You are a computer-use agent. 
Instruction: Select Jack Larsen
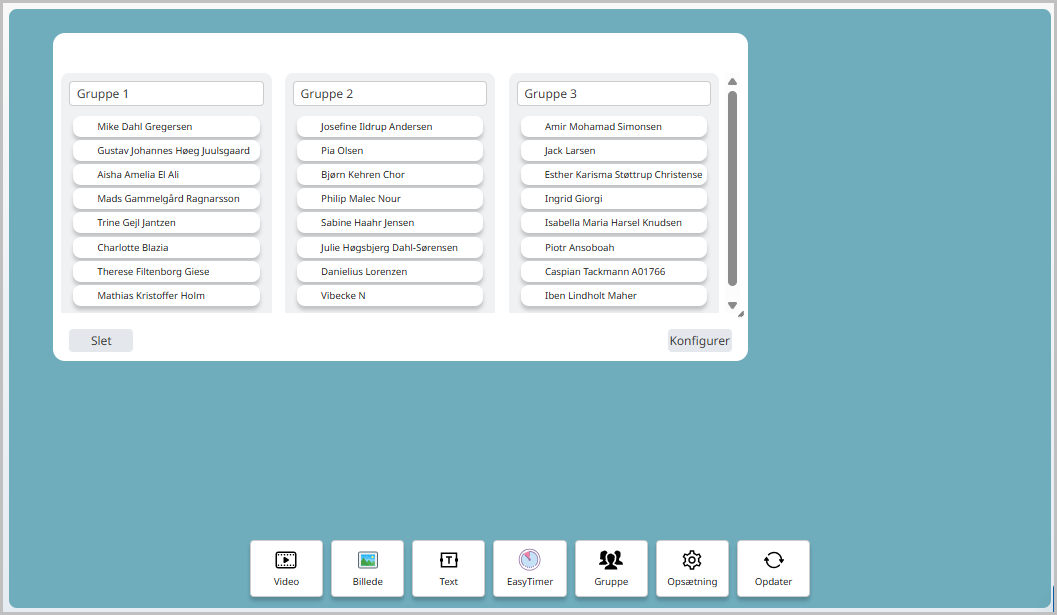pyautogui.click(x=614, y=151)
